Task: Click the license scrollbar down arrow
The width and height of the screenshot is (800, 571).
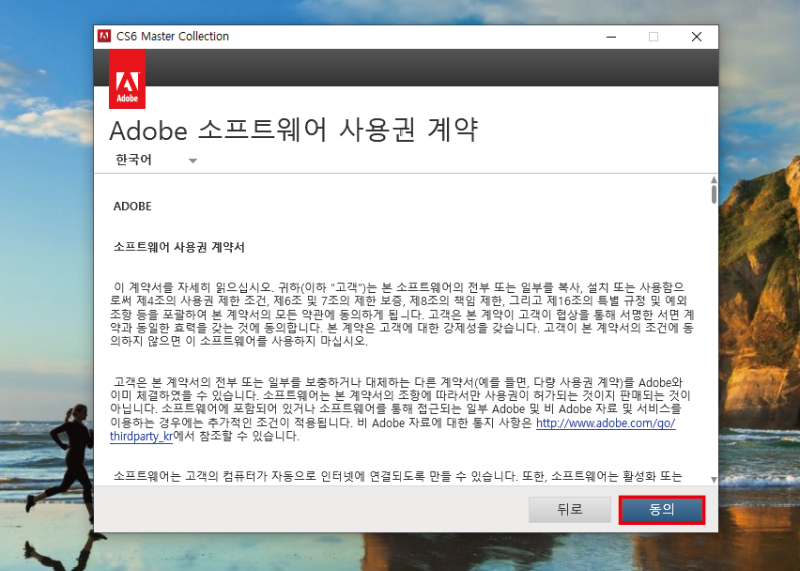Action: coord(713,480)
